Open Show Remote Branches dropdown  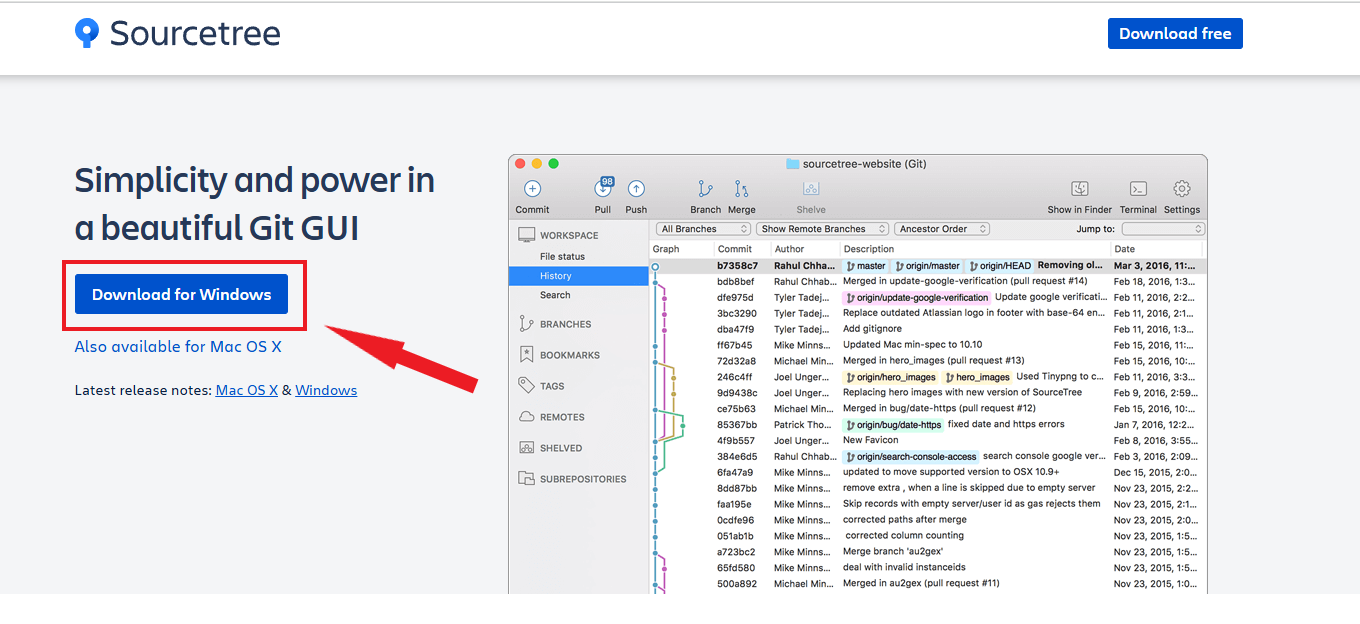(x=822, y=229)
